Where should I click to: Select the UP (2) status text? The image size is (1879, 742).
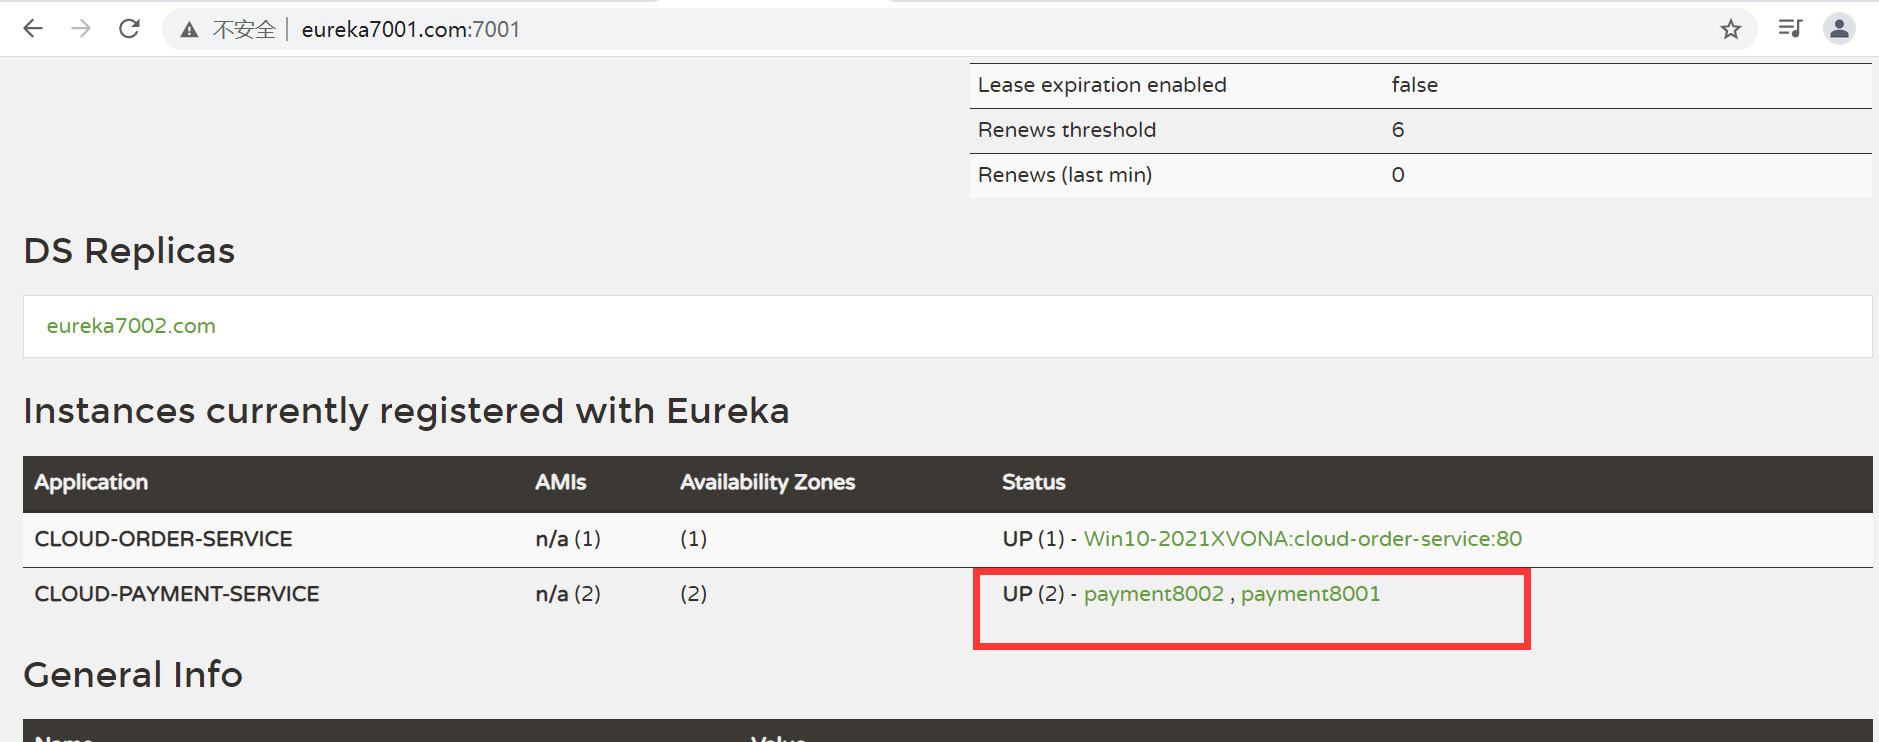click(x=1034, y=594)
